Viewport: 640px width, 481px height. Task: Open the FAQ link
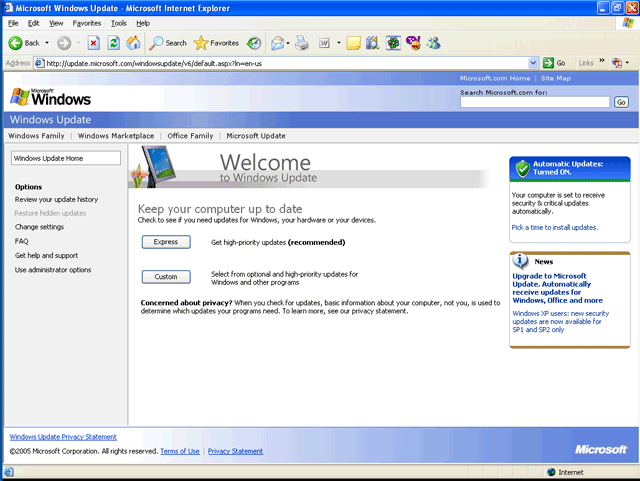click(x=22, y=241)
